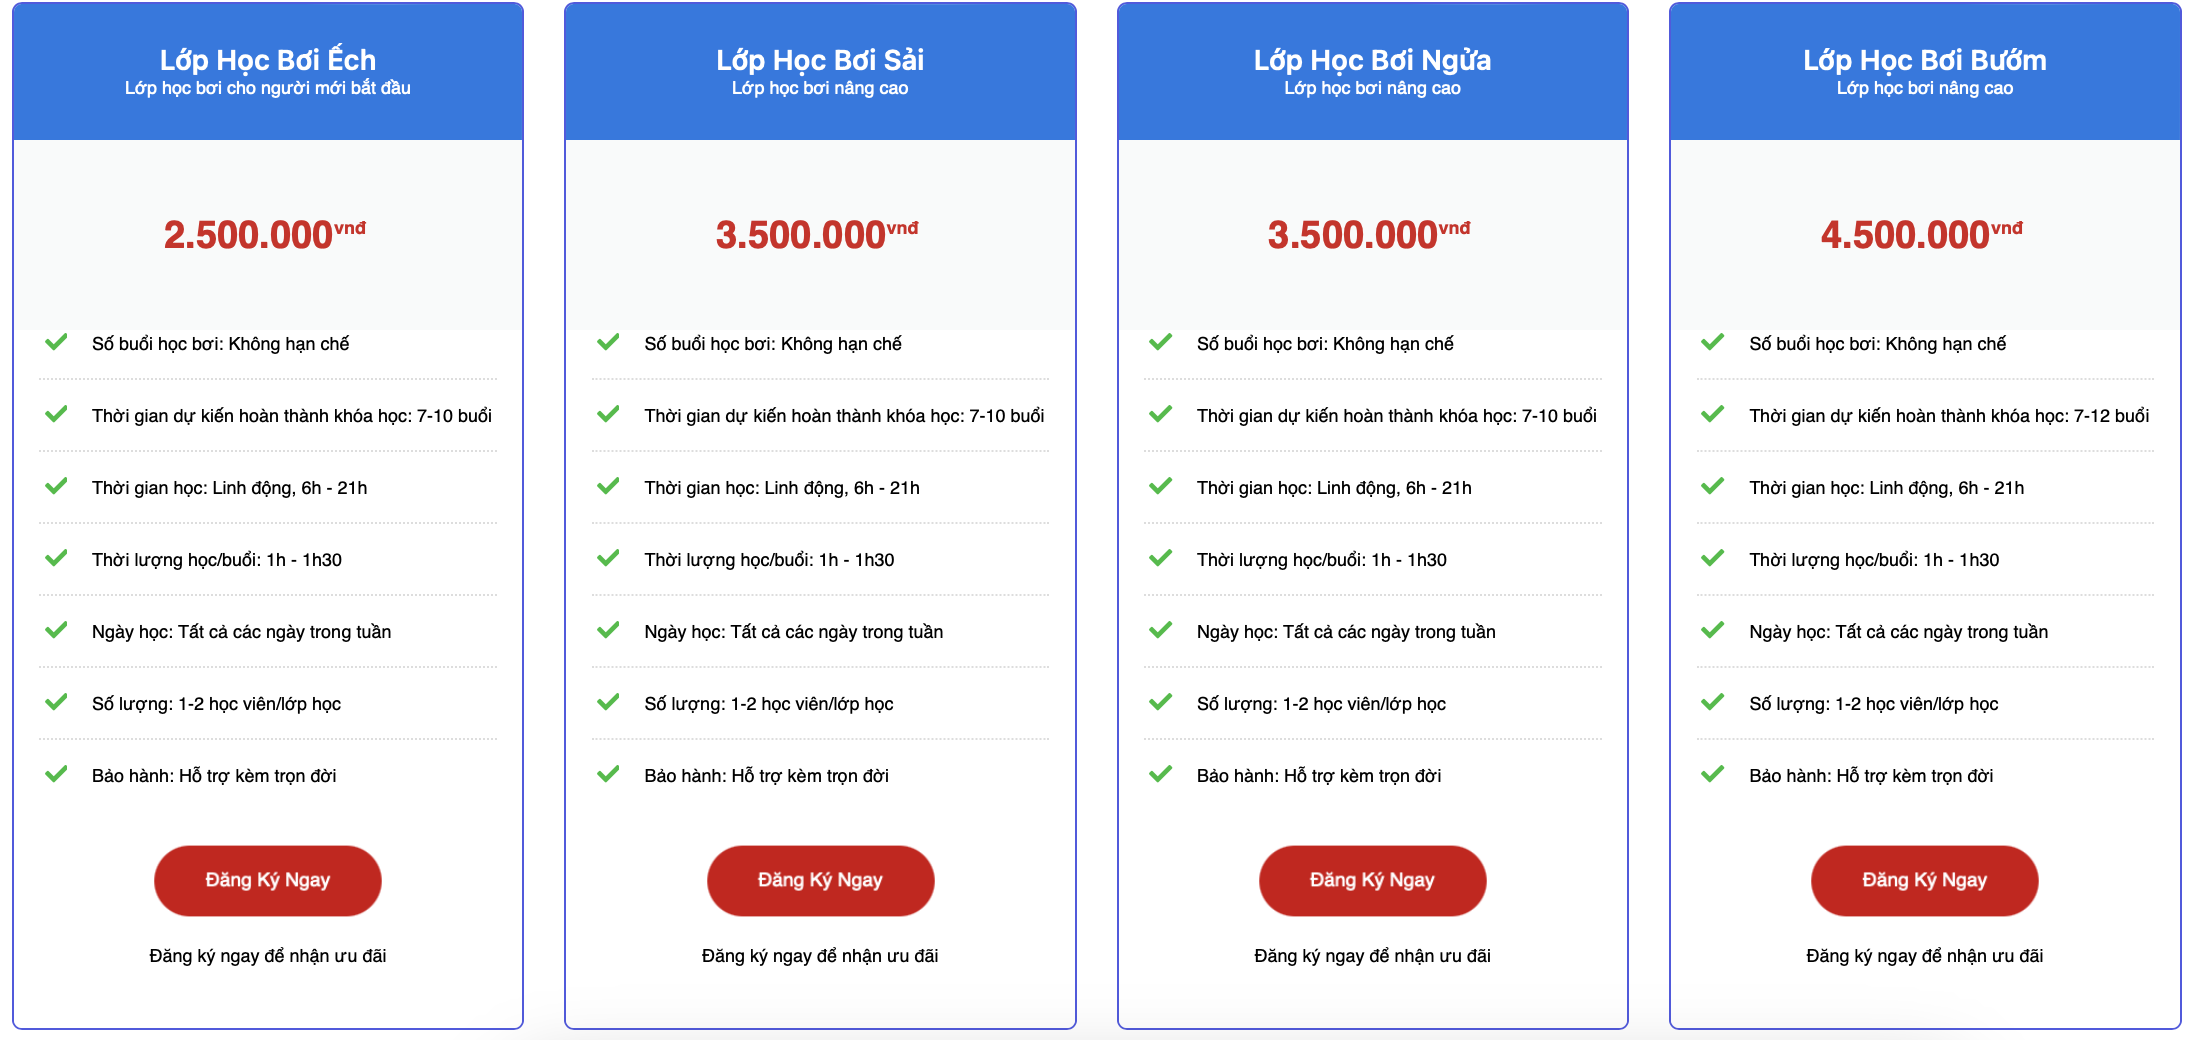
Task: Click Đăng Ký Ngay under Bơi Sải
Action: pos(820,880)
